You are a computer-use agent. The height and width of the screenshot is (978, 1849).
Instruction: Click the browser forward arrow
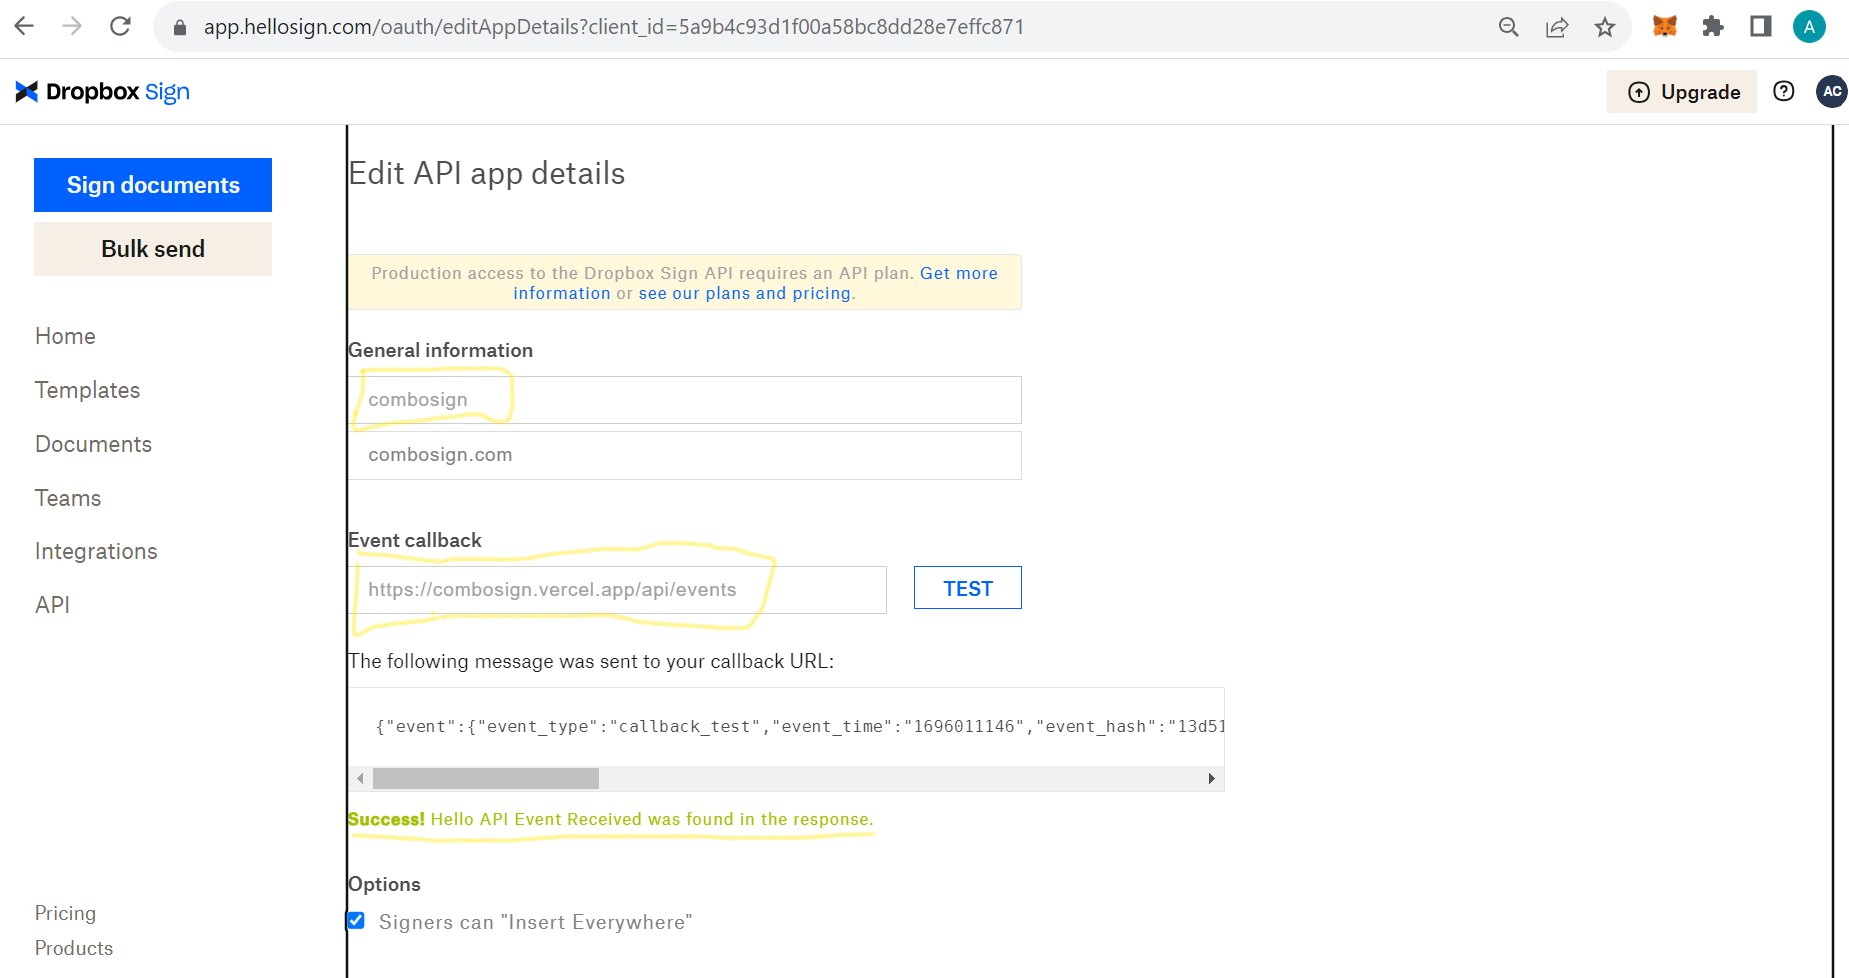coord(72,26)
